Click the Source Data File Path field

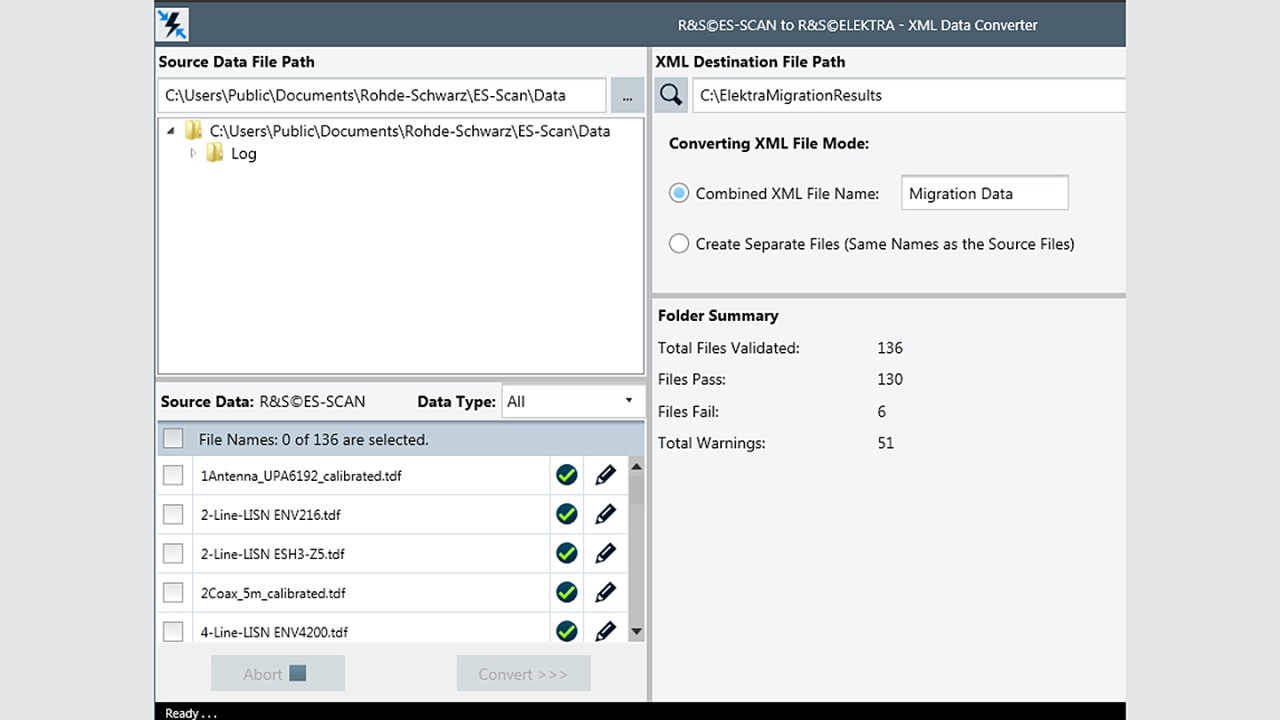(x=382, y=96)
